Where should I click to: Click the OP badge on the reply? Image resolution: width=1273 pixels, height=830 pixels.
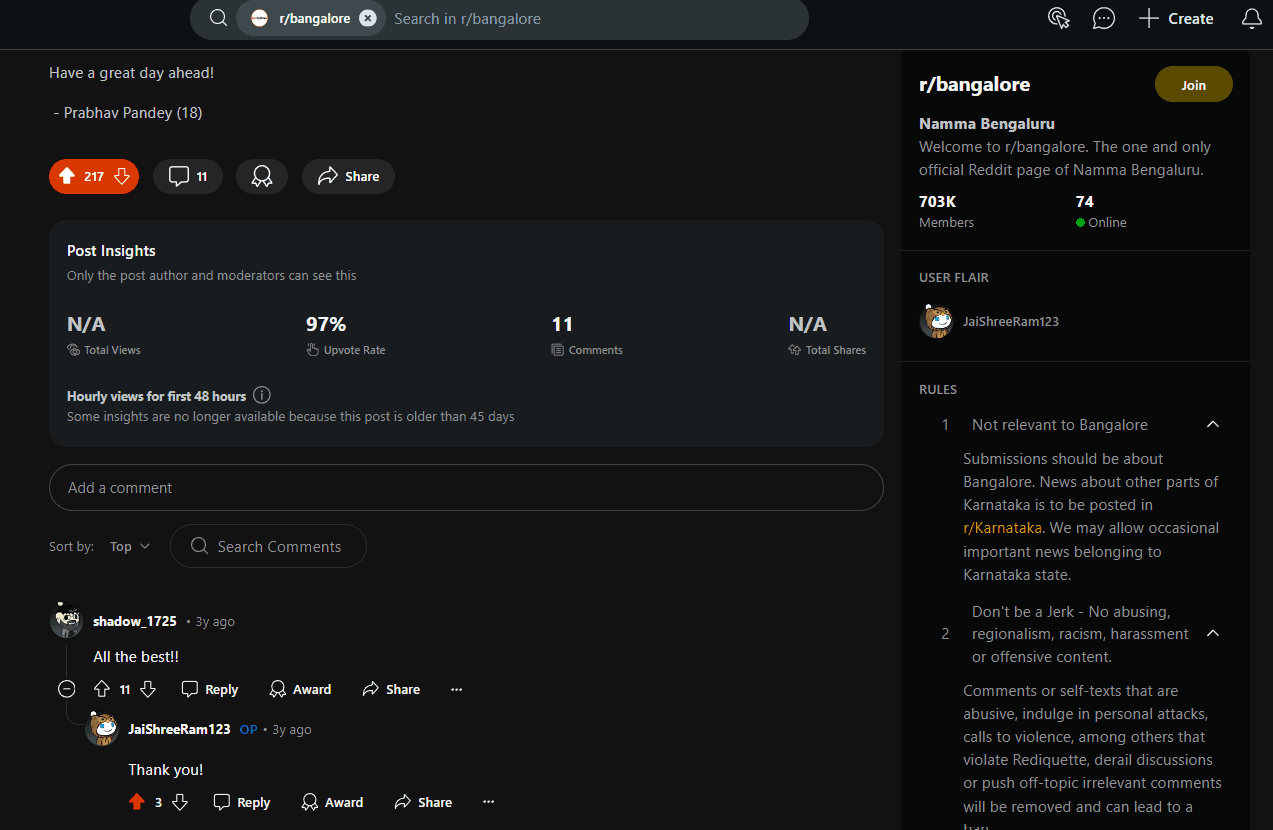249,730
